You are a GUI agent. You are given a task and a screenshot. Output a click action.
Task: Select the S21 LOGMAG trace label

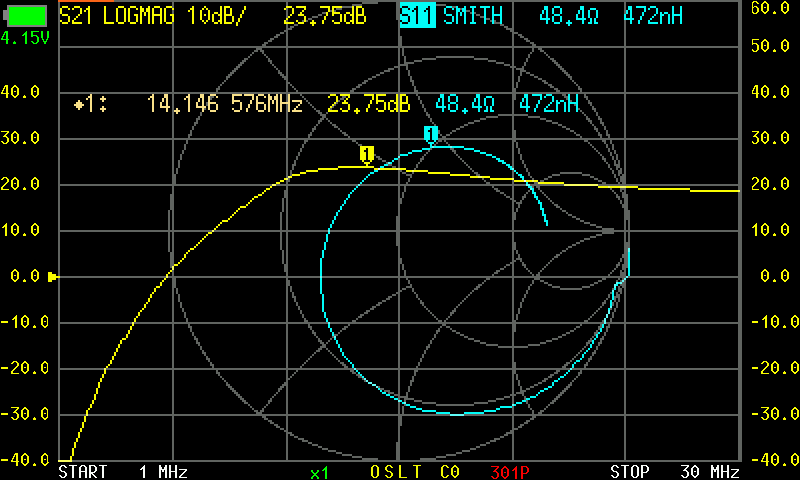[117, 16]
